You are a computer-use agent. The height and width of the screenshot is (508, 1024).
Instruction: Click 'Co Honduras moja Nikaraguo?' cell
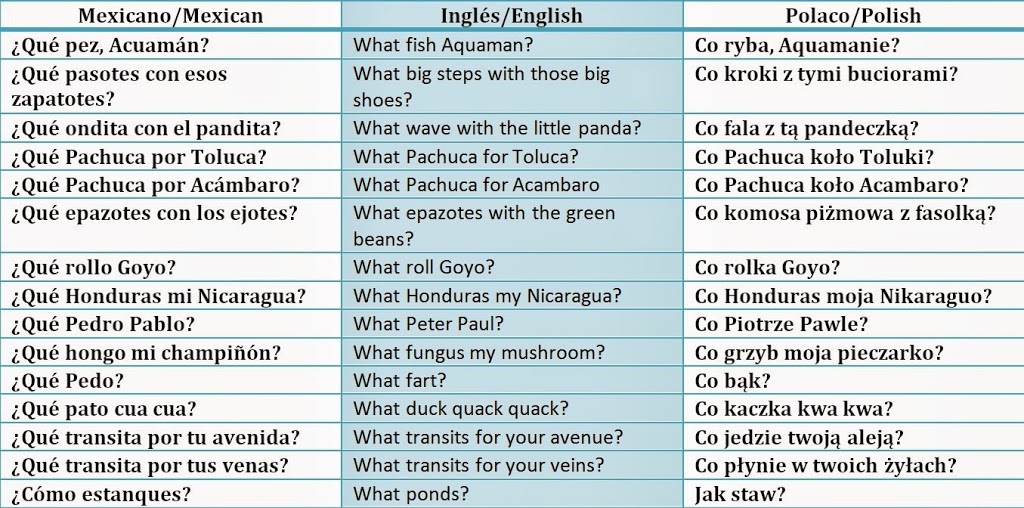coord(854,296)
